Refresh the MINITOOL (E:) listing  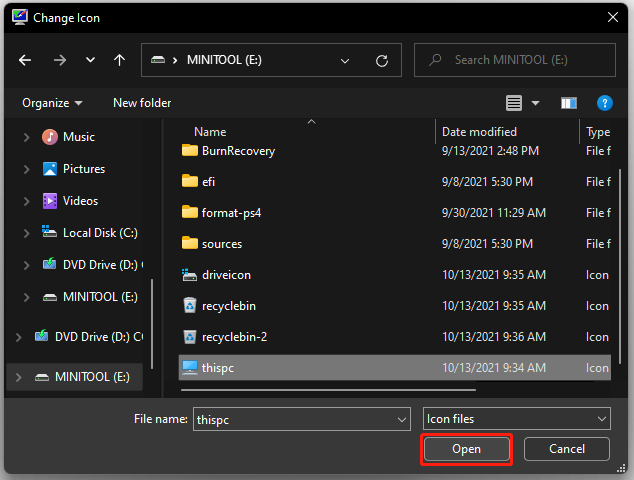(x=382, y=61)
